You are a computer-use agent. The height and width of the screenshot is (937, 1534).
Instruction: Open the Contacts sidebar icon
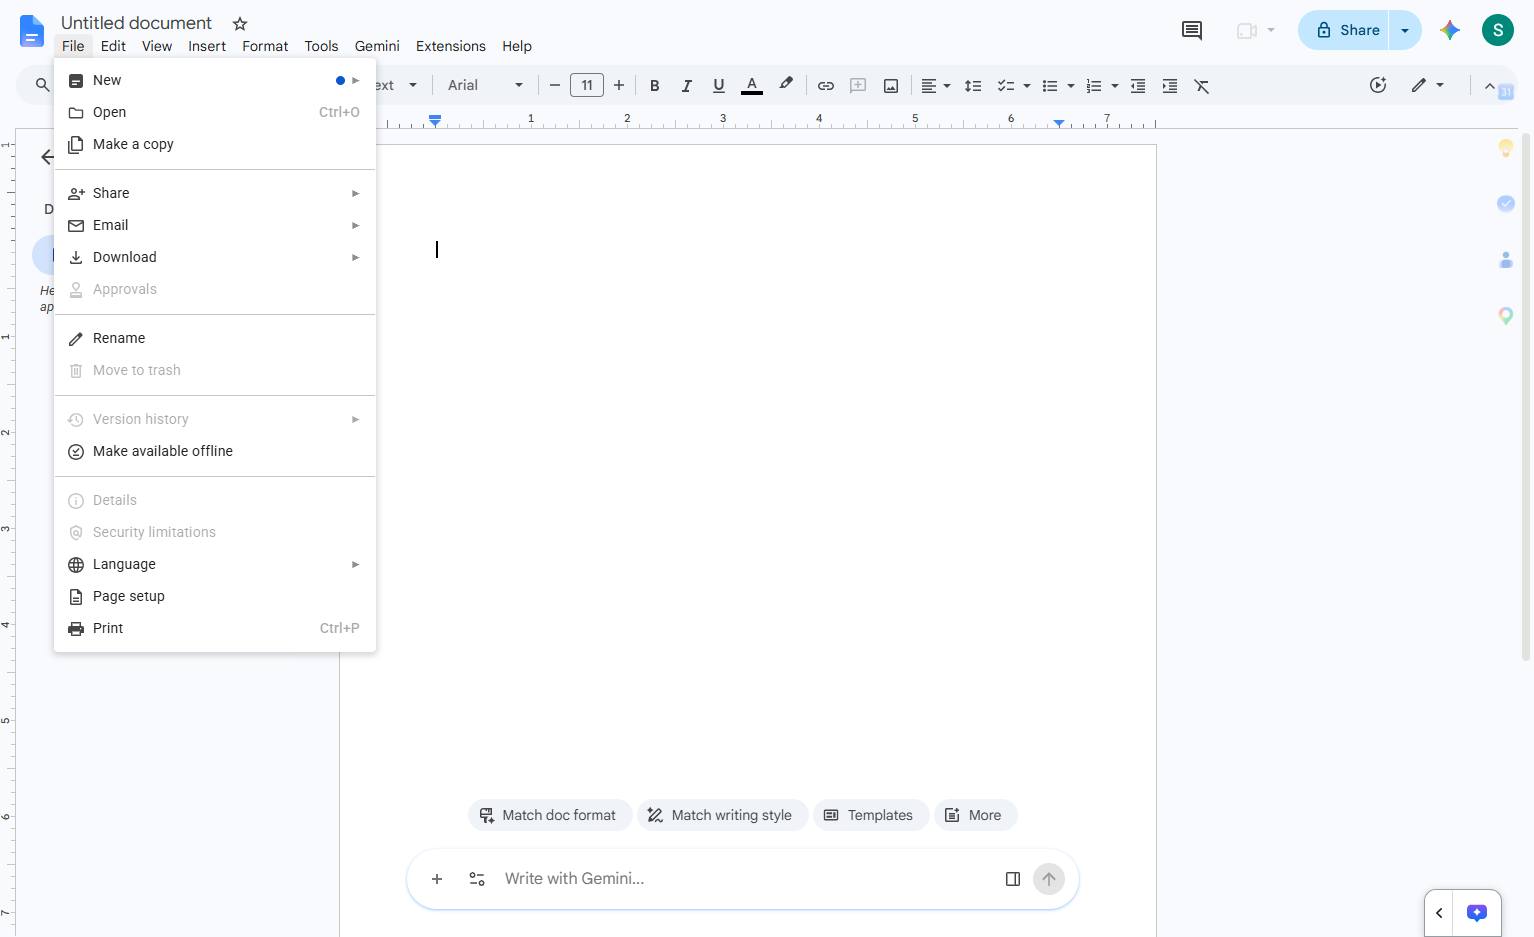[x=1506, y=260]
